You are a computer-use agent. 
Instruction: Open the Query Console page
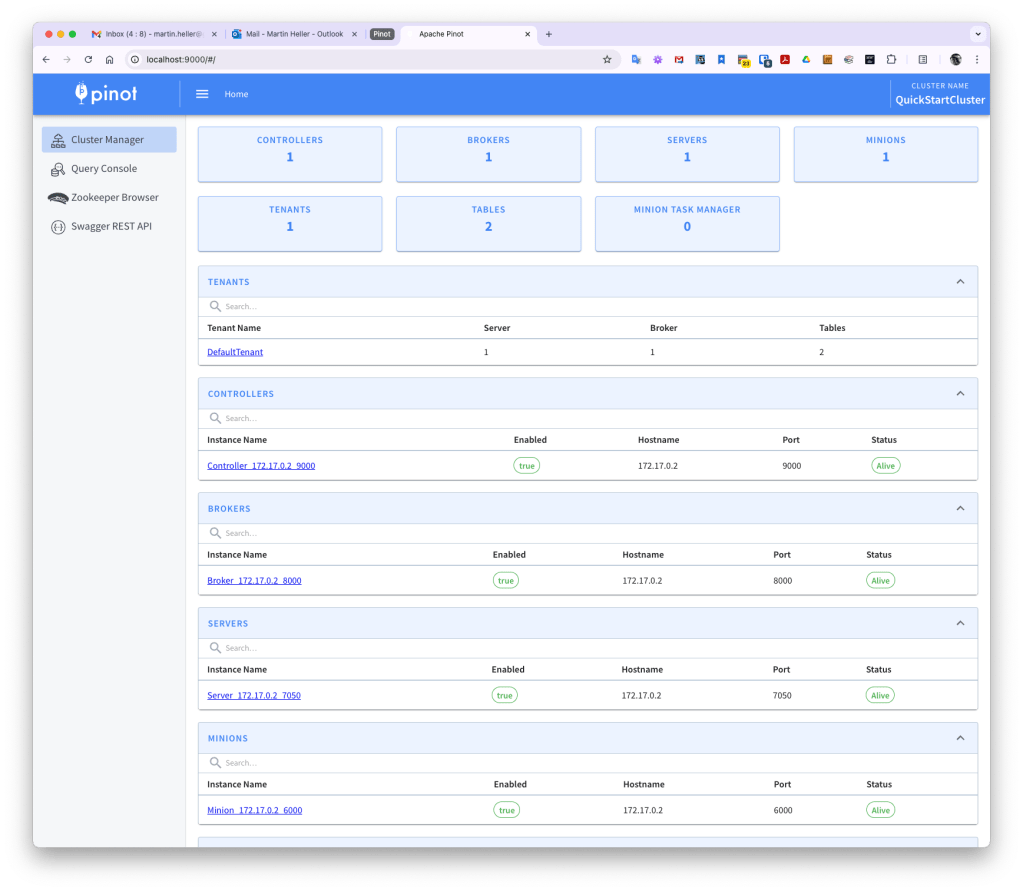[x=104, y=169]
